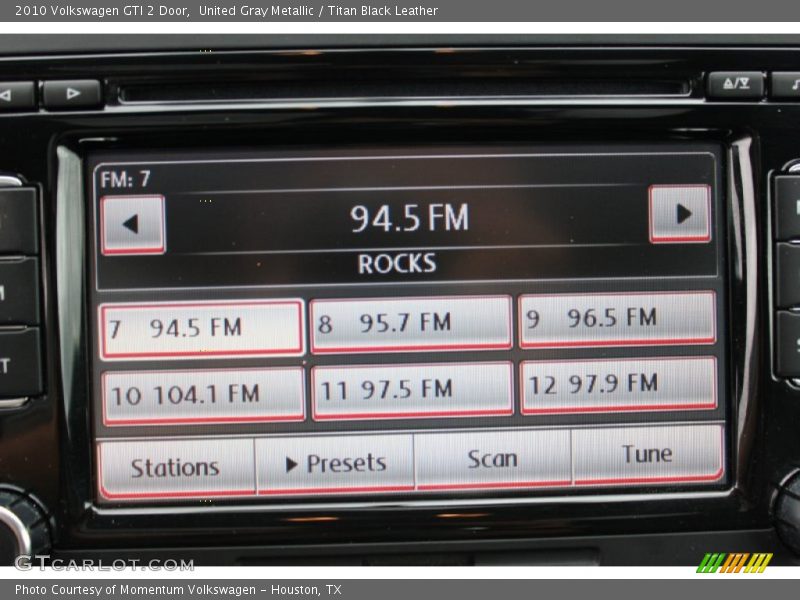Select preset 9 96.5 FM
The image size is (800, 600).
[x=617, y=319]
